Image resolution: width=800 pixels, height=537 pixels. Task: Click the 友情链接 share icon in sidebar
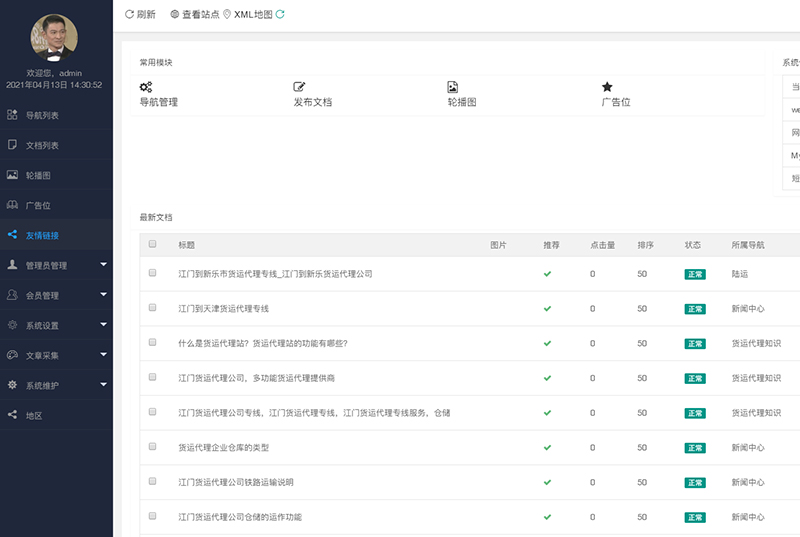tap(12, 235)
